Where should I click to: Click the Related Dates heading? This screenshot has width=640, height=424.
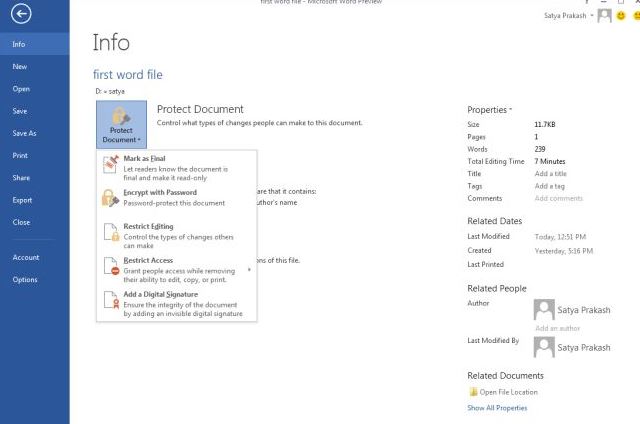pyautogui.click(x=495, y=221)
